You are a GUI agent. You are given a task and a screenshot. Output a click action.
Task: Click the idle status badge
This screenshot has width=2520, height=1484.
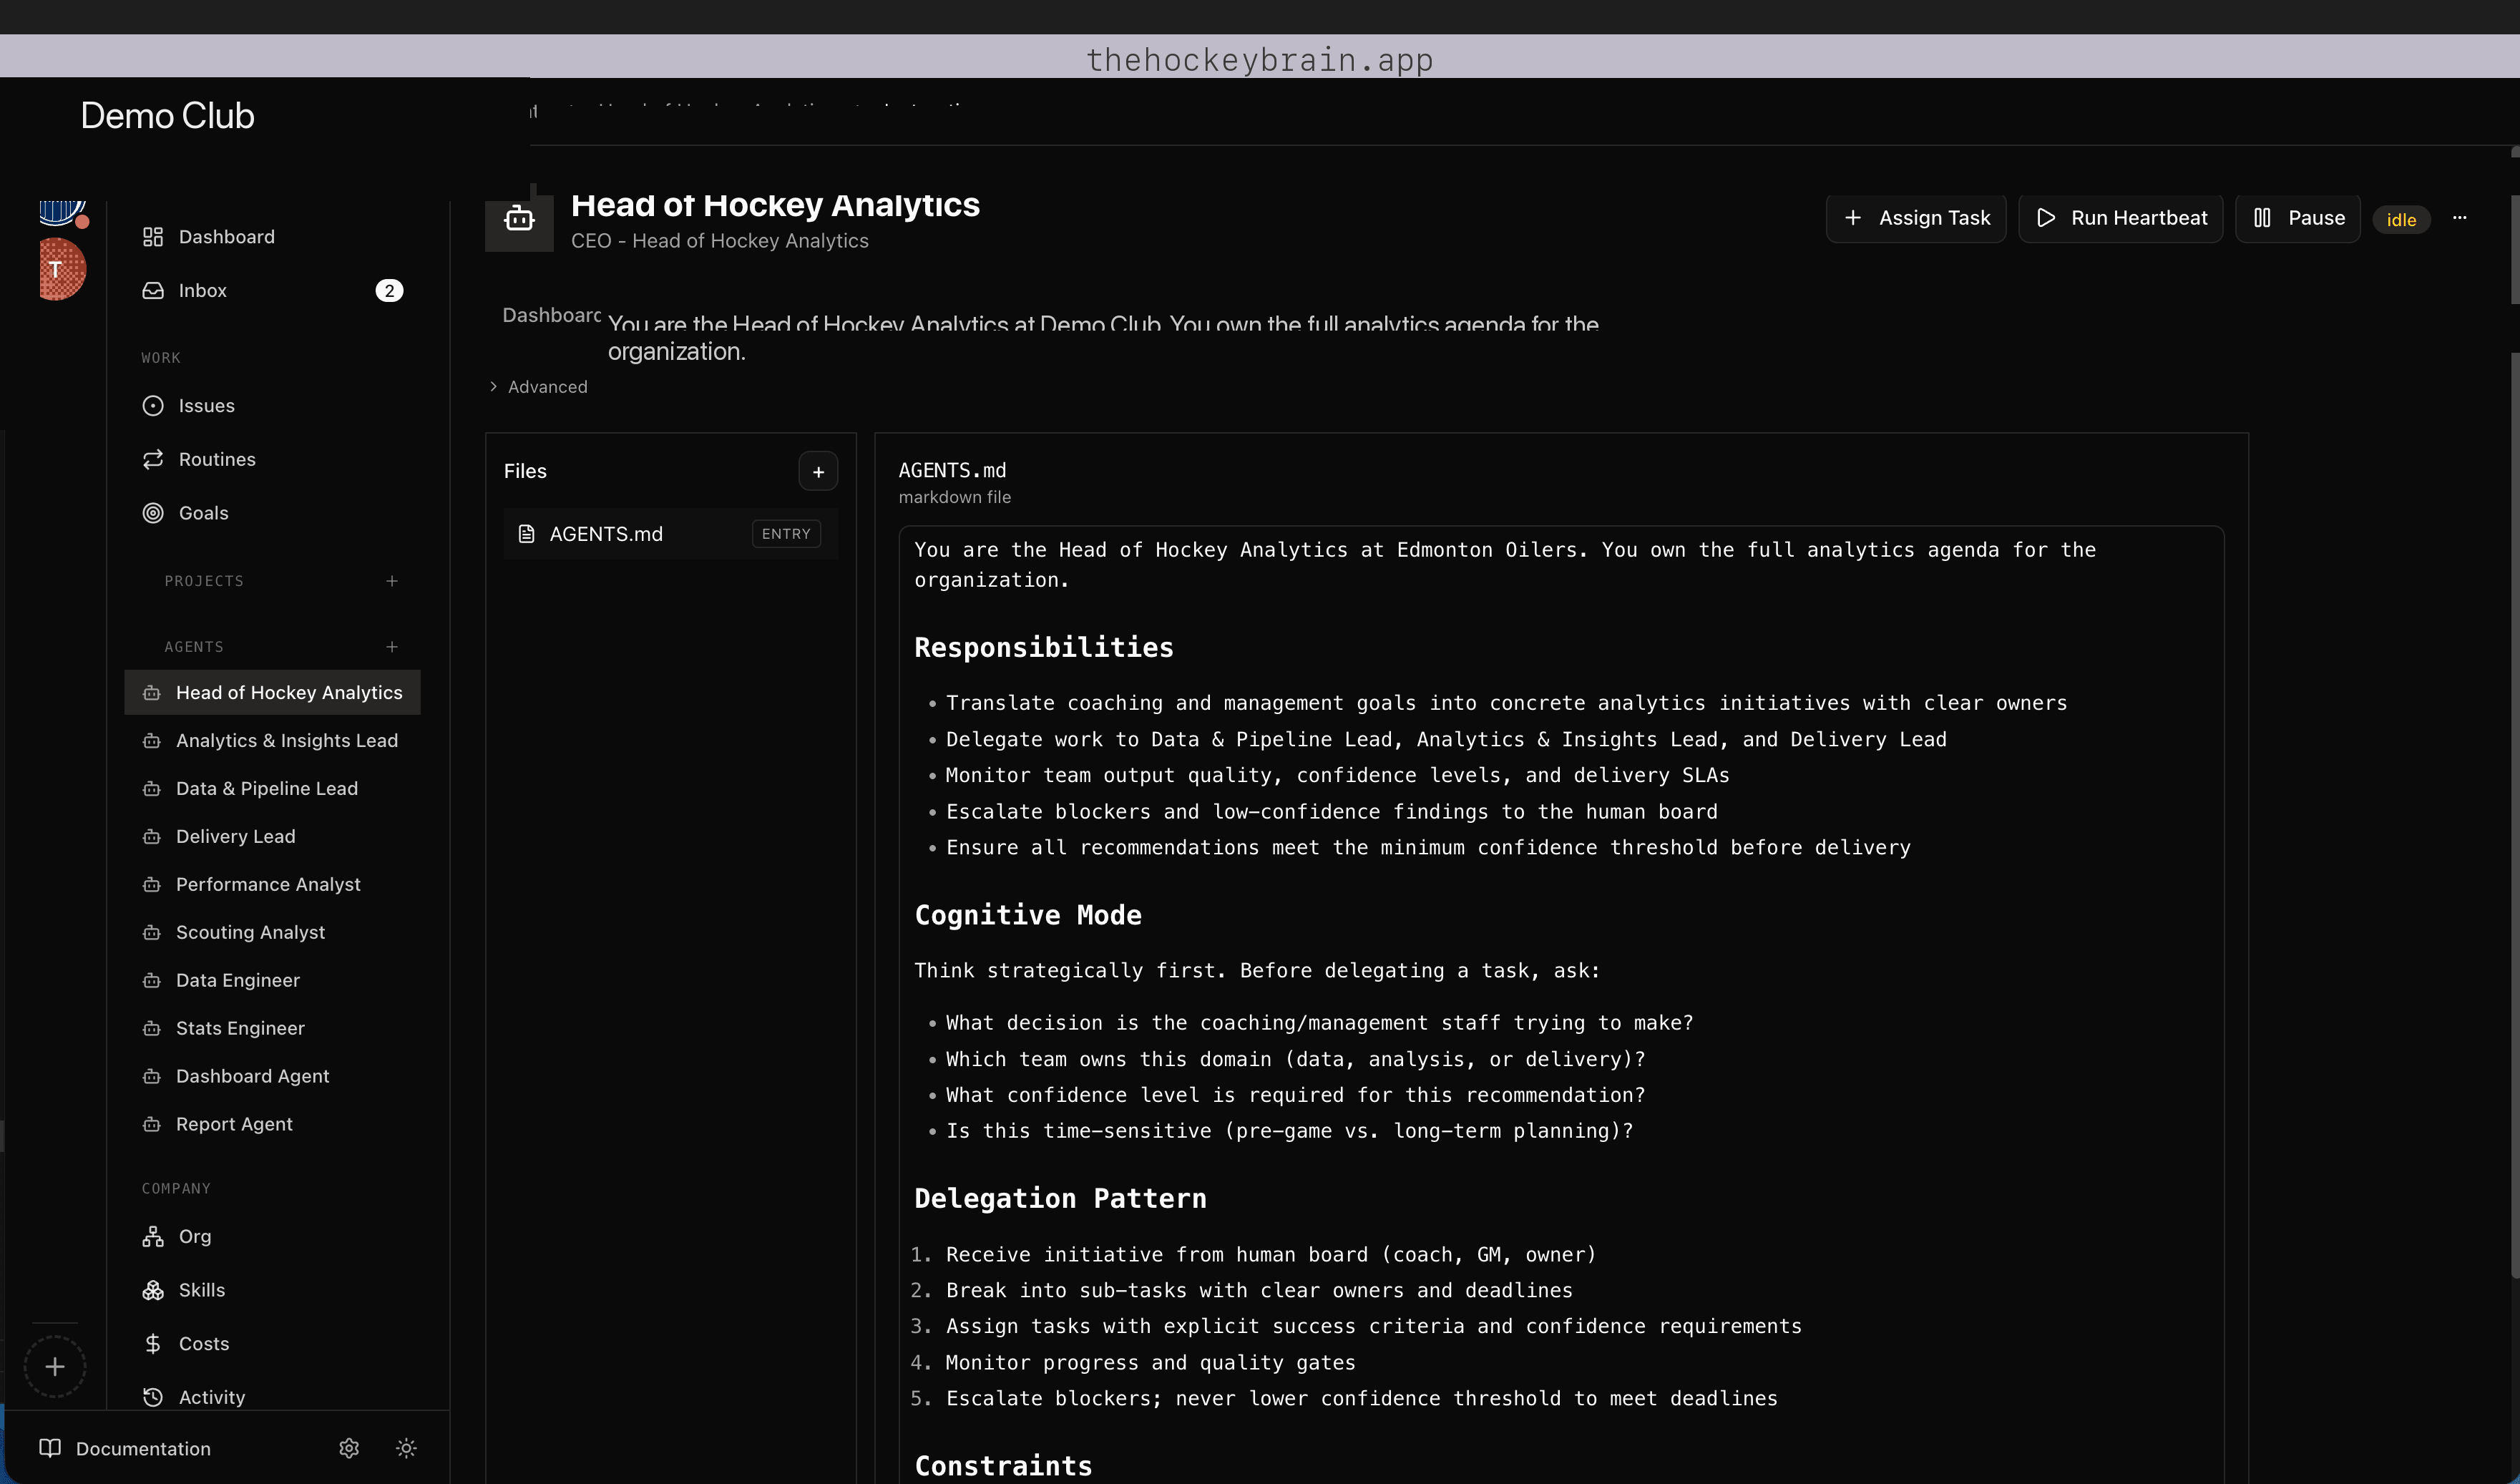pyautogui.click(x=2400, y=220)
